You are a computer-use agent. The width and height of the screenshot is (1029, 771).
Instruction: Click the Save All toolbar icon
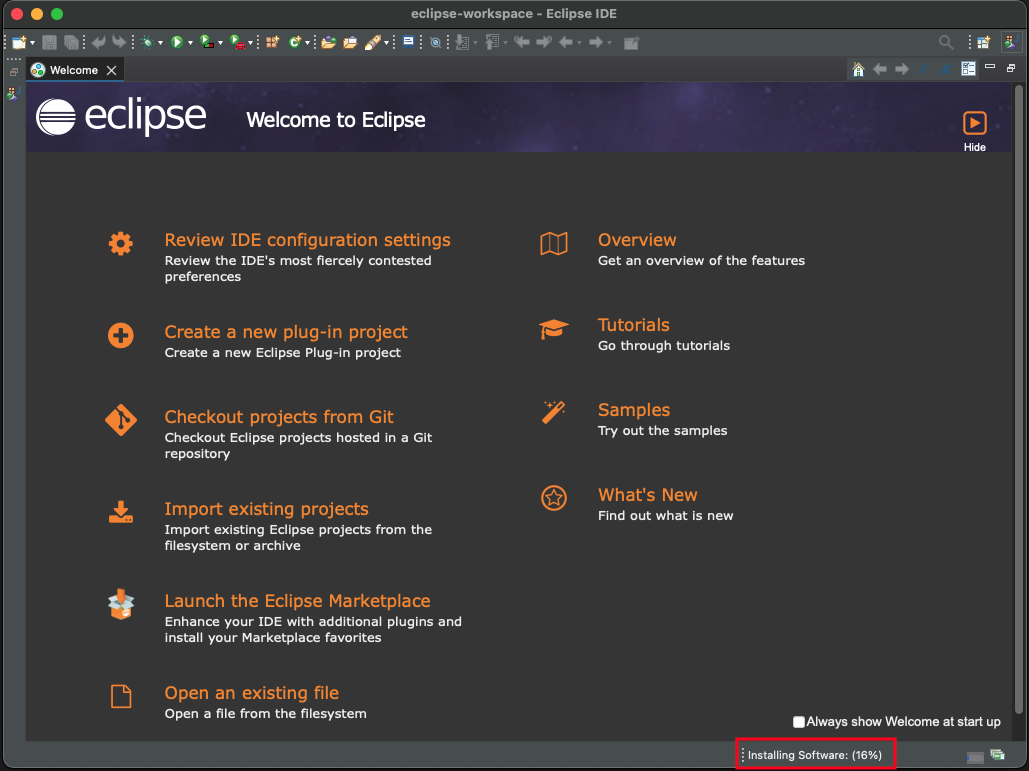(x=71, y=43)
